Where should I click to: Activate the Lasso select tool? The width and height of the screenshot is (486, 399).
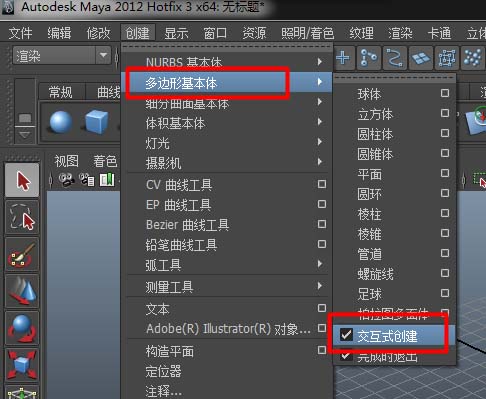tap(22, 217)
